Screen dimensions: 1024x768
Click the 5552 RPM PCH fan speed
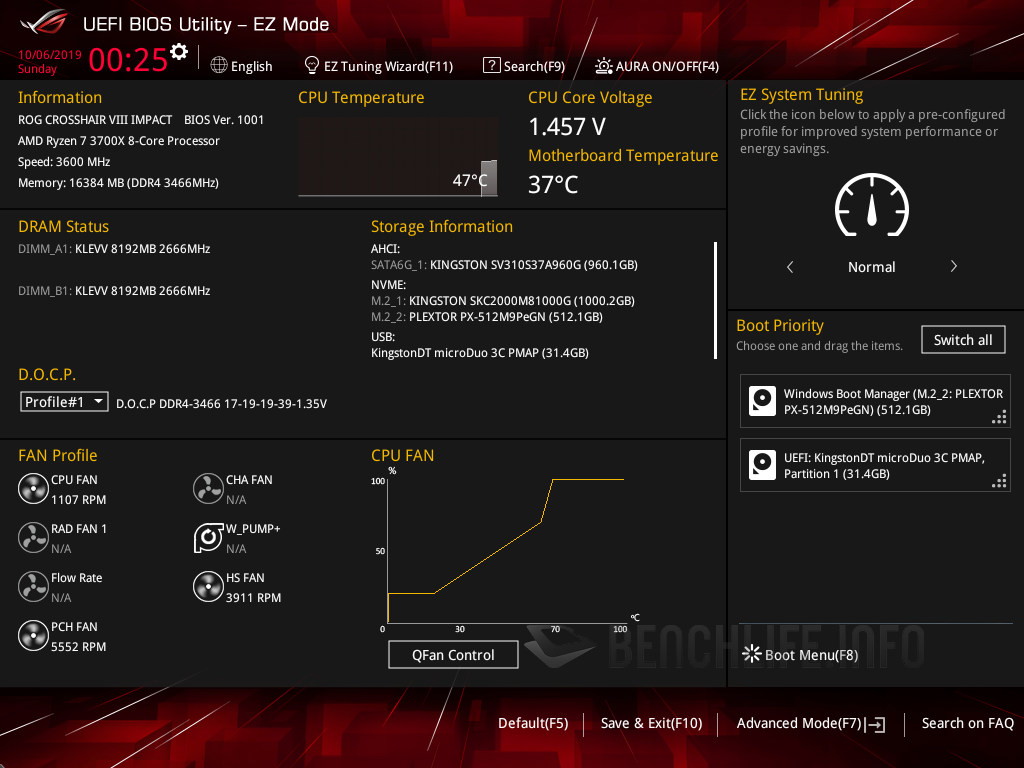(78, 647)
